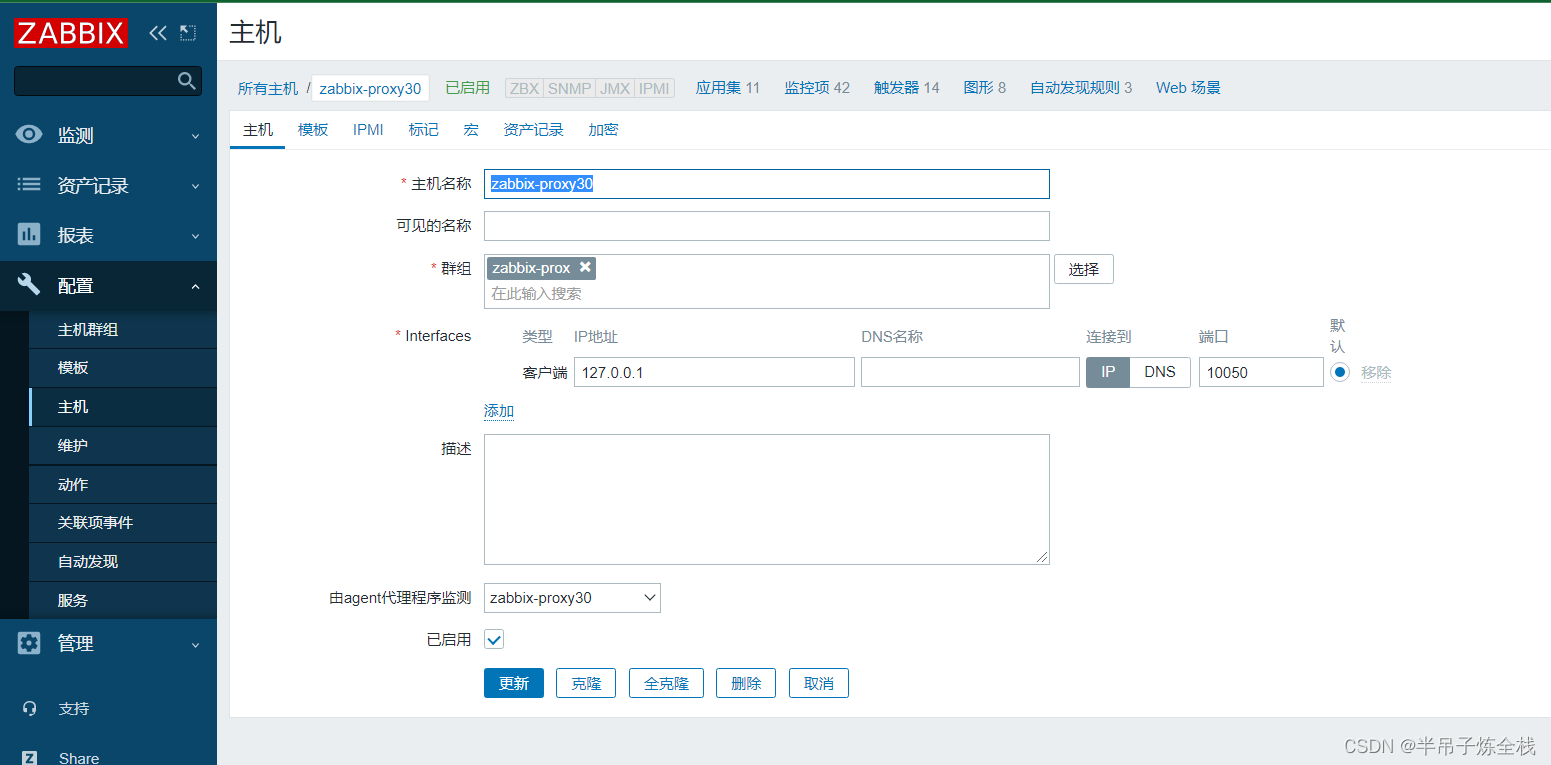
Task: Click the 可见的名称 input field
Action: (x=767, y=226)
